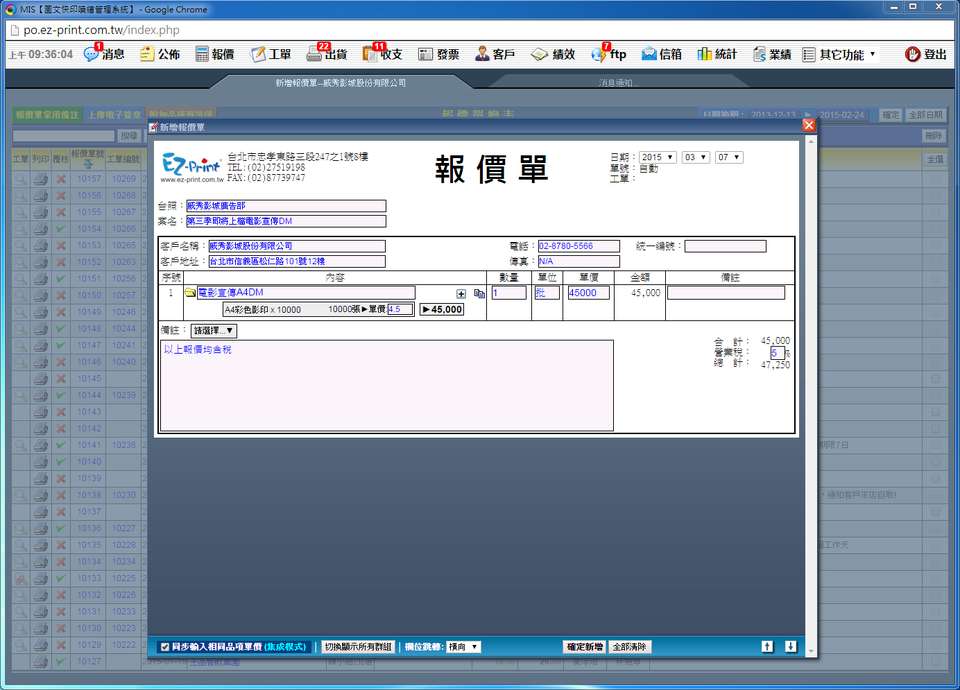The image size is (960, 690).
Task: Open the 出貨 shipping section
Action: coord(326,54)
